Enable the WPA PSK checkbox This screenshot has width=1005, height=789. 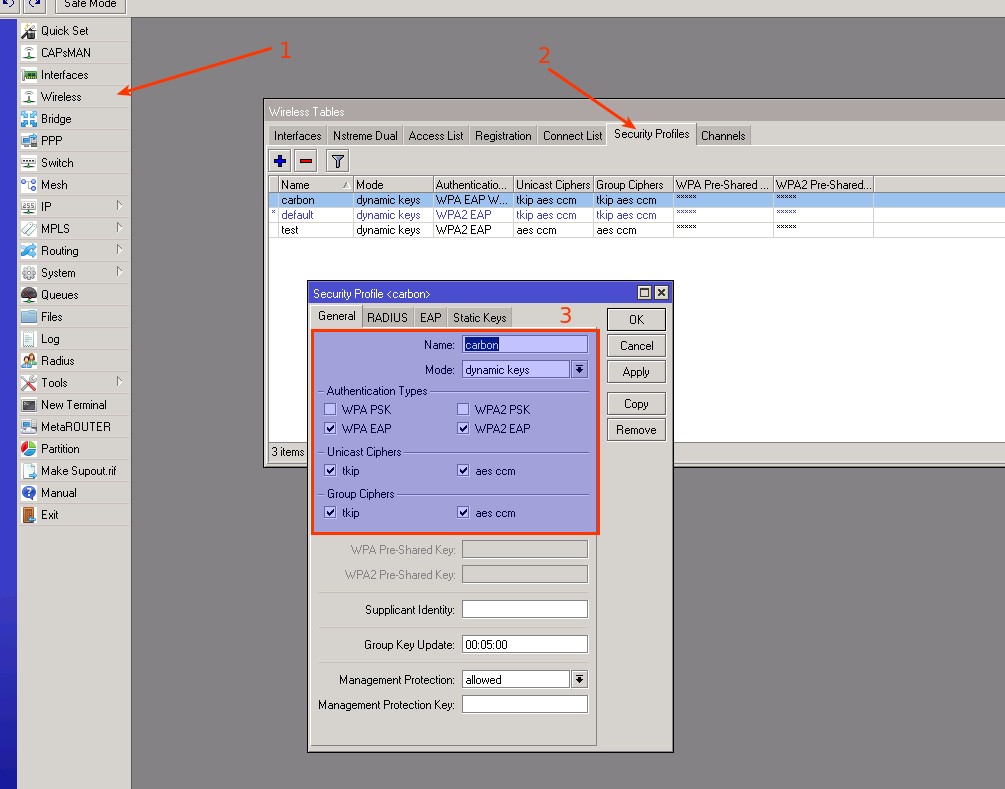tap(331, 409)
